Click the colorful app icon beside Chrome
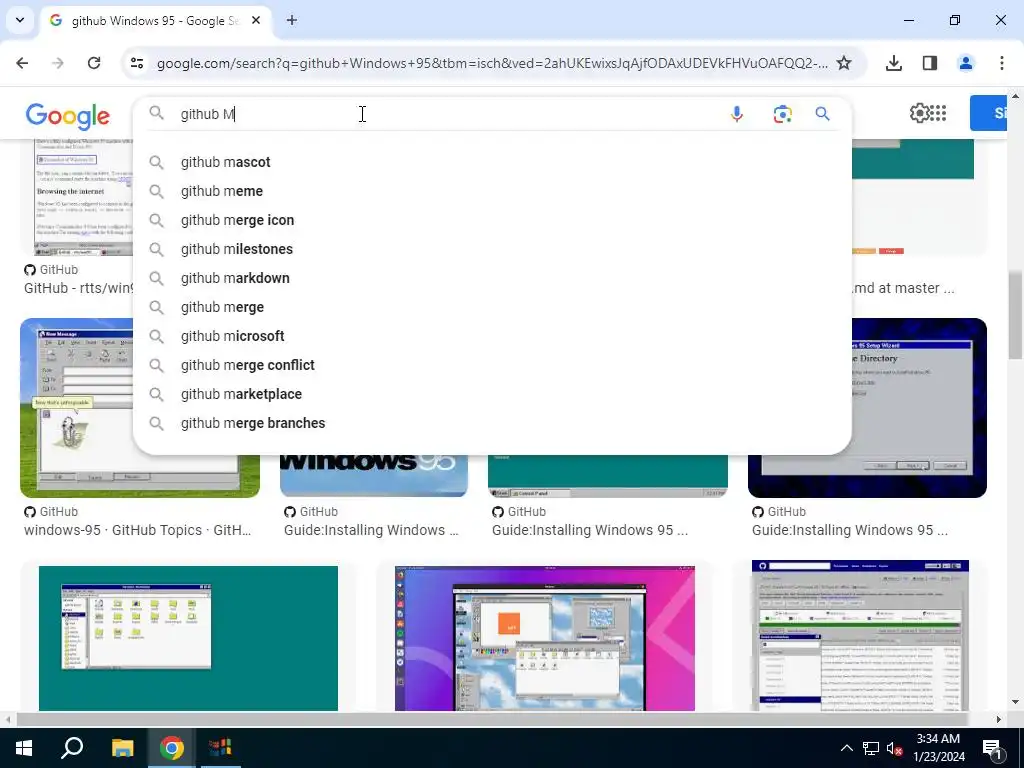The width and height of the screenshot is (1024, 768). (x=221, y=748)
